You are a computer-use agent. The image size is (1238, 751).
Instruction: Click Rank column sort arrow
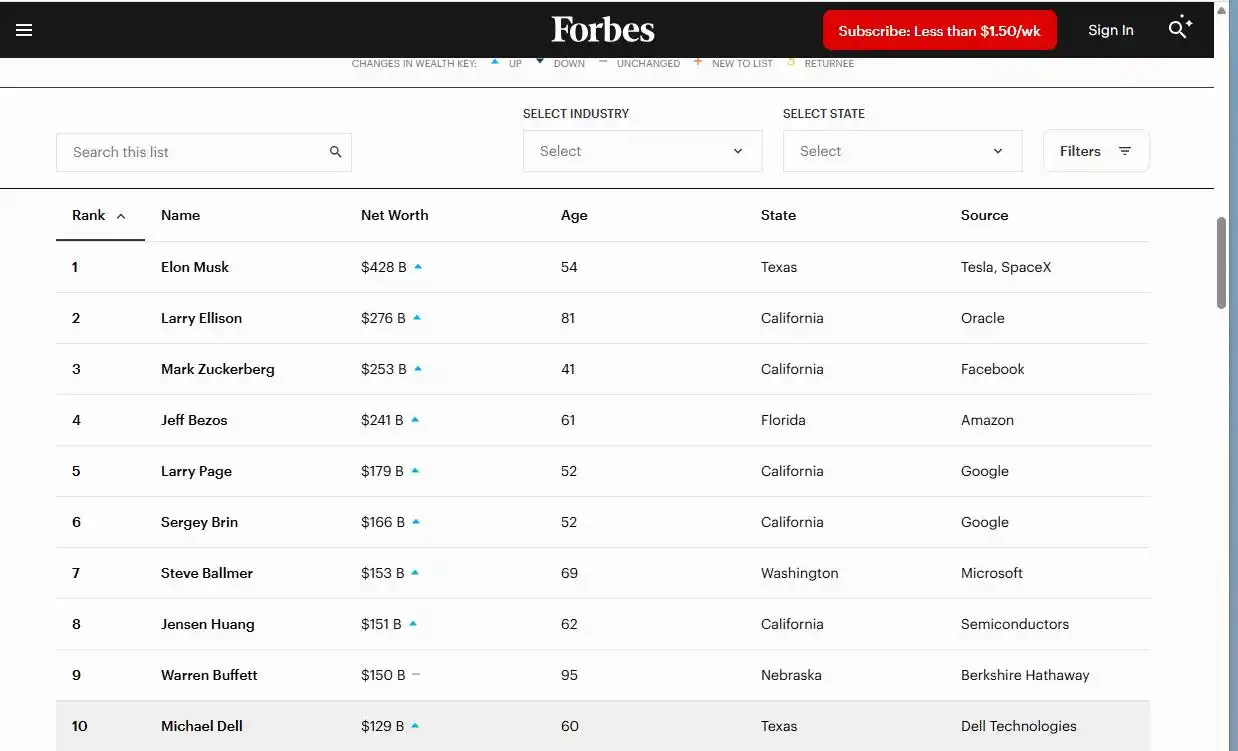[121, 216]
